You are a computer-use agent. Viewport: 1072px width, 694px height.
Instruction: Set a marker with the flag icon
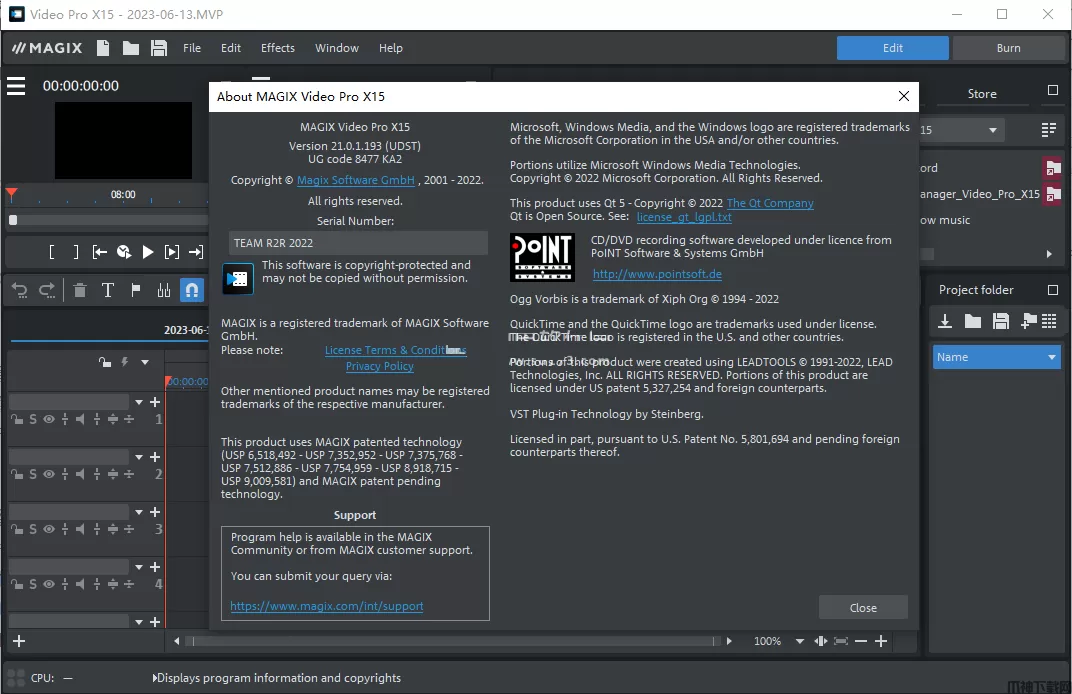click(136, 290)
